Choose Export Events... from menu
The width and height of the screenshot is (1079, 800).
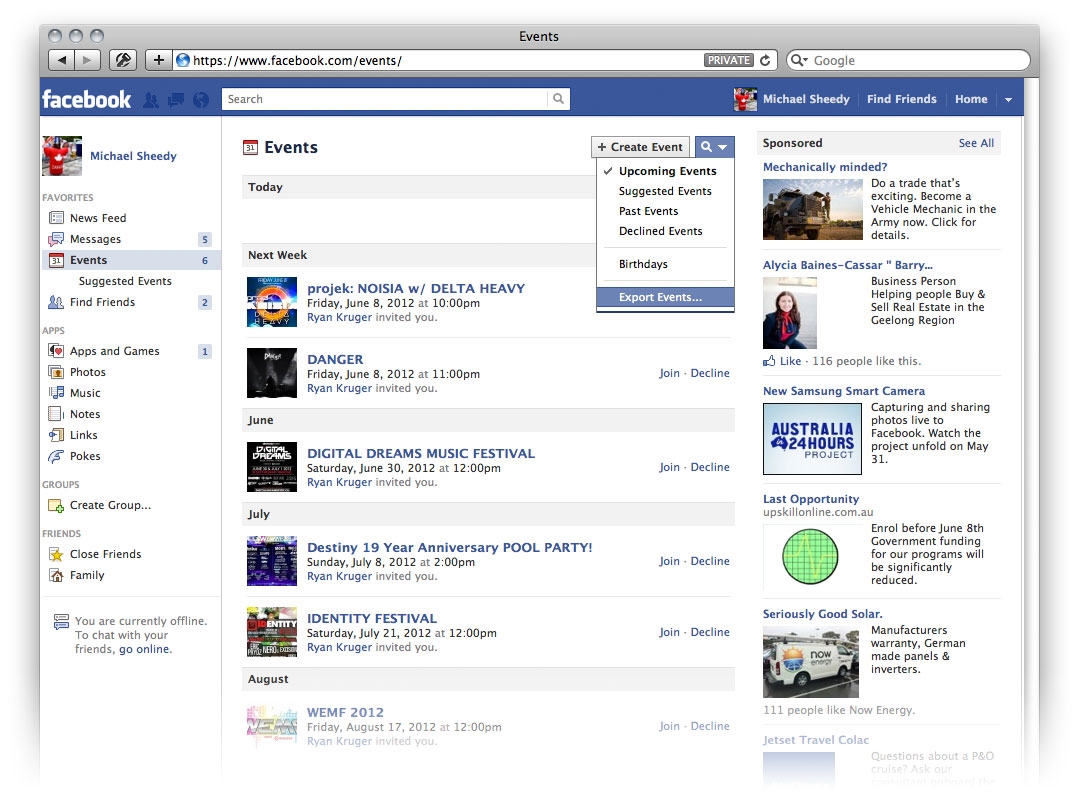click(x=665, y=297)
